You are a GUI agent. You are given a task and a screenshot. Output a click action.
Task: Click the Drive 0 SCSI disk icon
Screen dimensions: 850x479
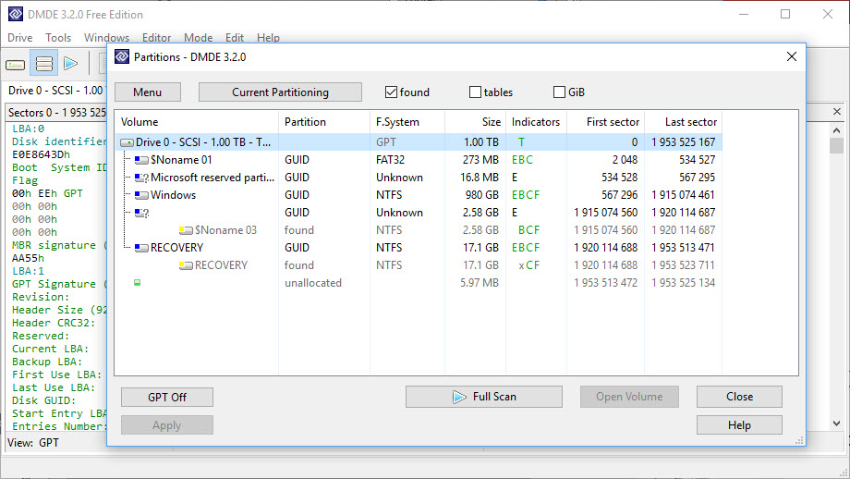pyautogui.click(x=127, y=143)
